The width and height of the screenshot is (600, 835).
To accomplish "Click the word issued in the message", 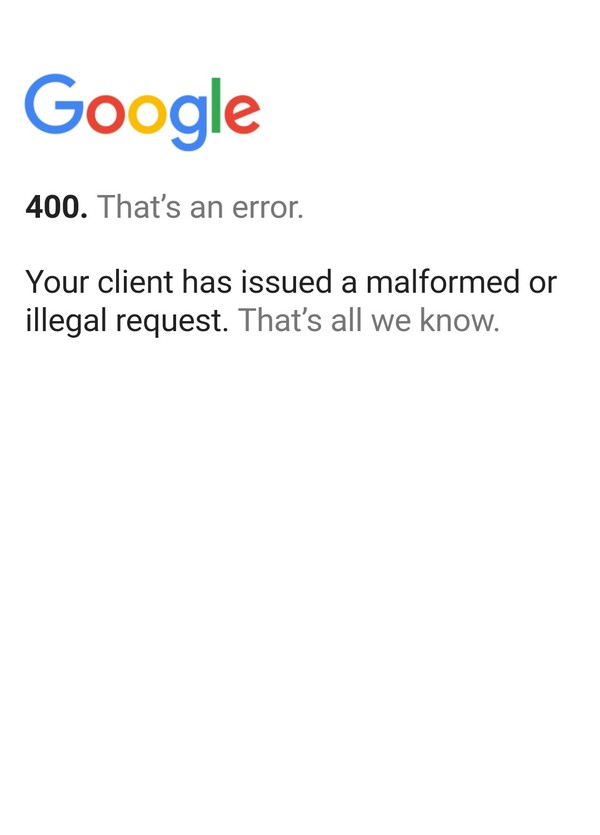I will click(286, 281).
